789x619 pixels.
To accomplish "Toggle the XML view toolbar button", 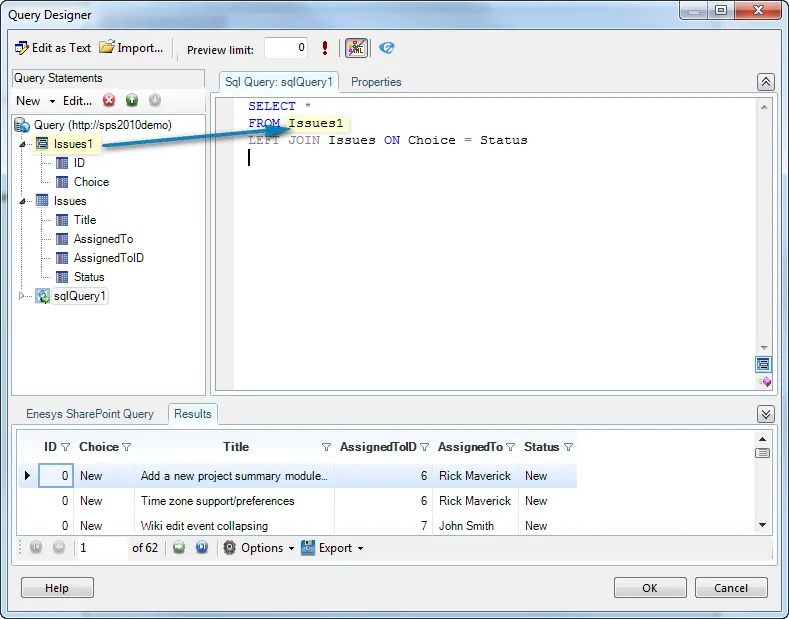I will pyautogui.click(x=356, y=48).
